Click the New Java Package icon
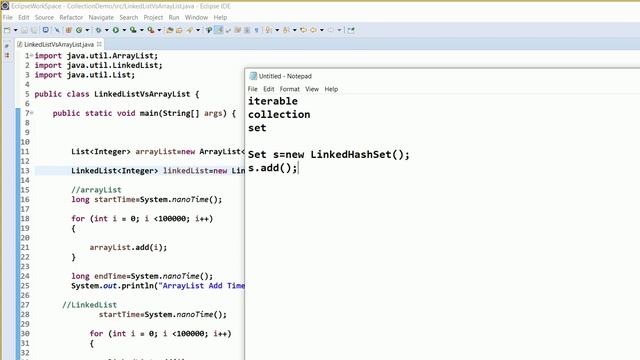The width and height of the screenshot is (640, 360). [x=69, y=30]
